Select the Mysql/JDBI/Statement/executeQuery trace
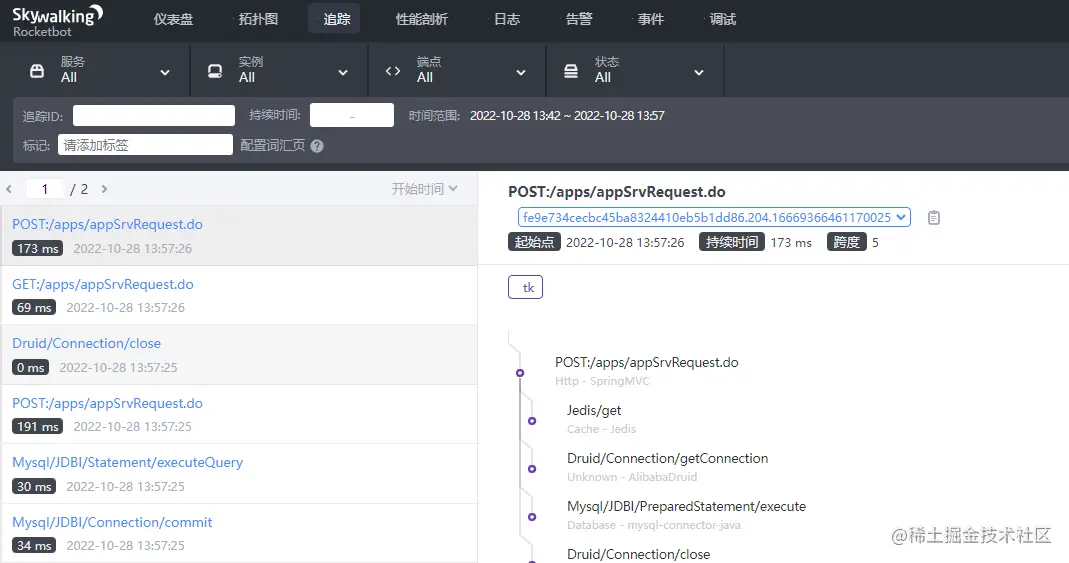Image resolution: width=1069 pixels, height=563 pixels. coord(239,474)
